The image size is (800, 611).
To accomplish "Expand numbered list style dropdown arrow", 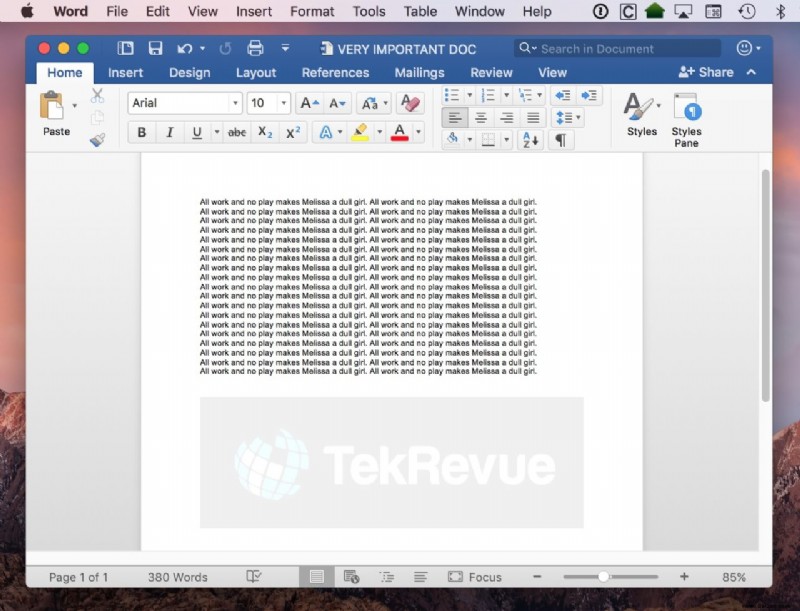I will (x=506, y=95).
